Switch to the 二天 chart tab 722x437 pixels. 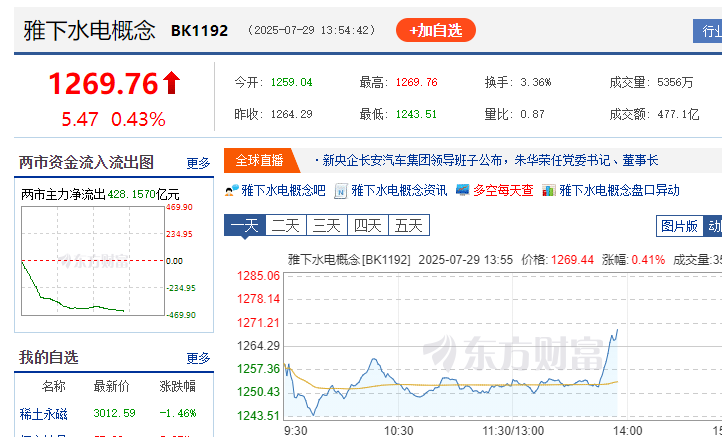tap(286, 226)
